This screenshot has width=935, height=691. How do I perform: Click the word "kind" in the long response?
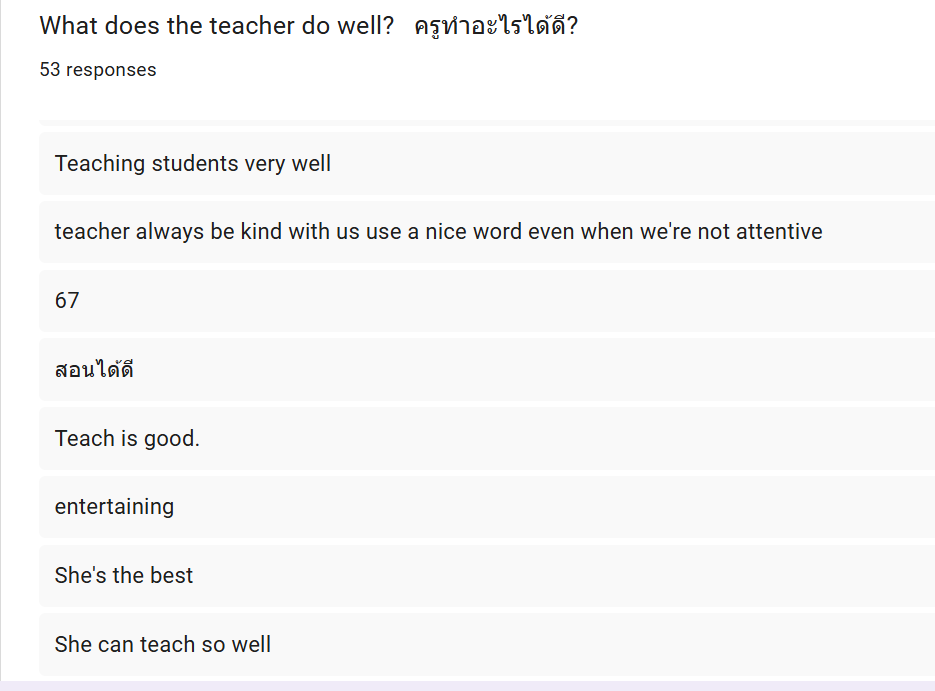coord(262,232)
